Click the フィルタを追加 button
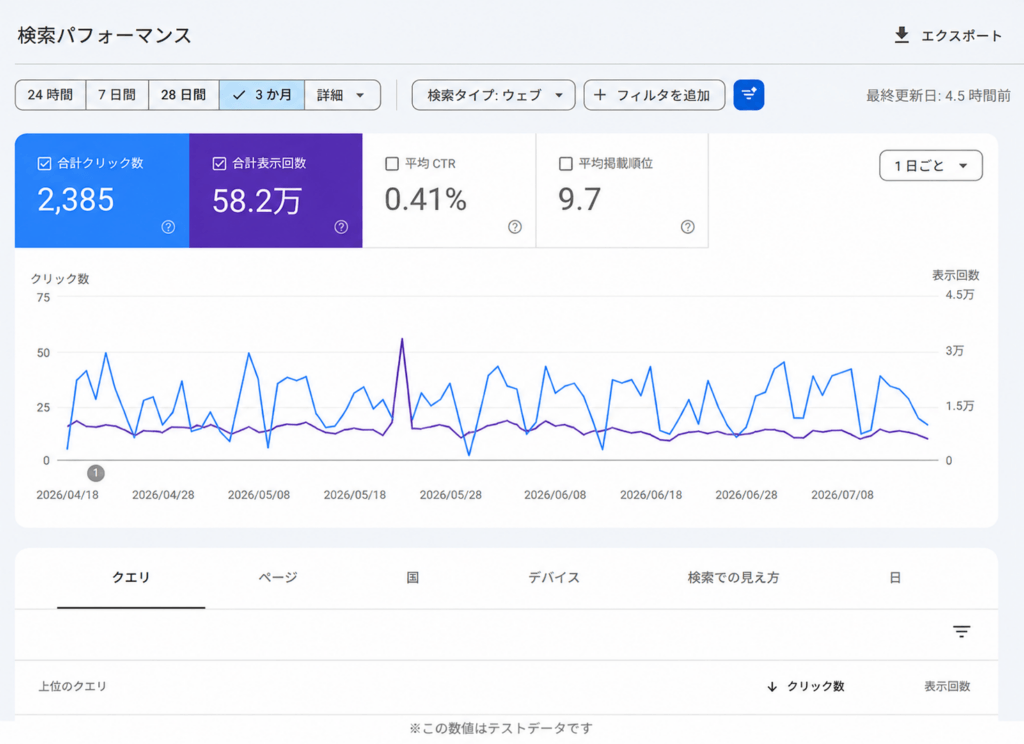This screenshot has height=744, width=1024. (x=654, y=95)
